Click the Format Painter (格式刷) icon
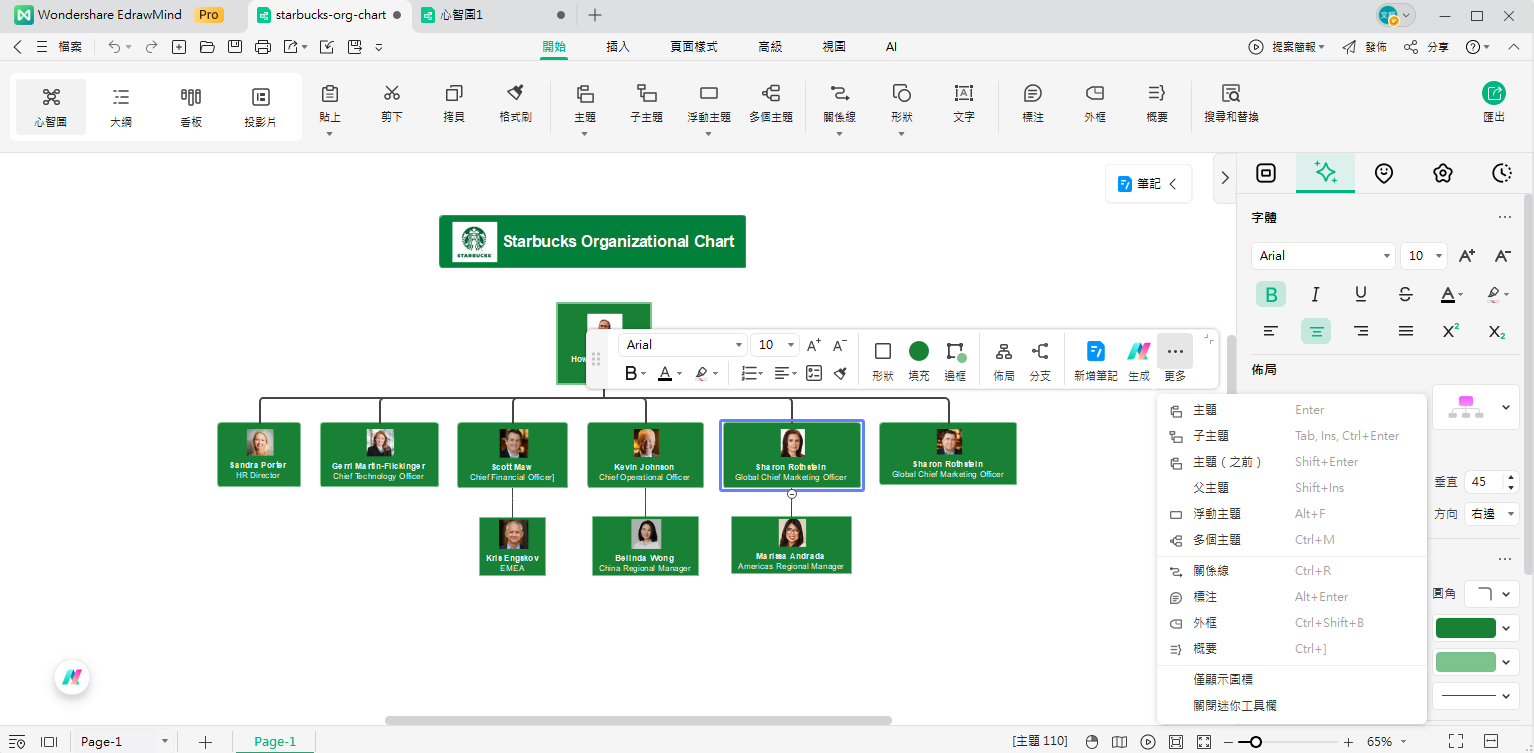 pos(515,103)
